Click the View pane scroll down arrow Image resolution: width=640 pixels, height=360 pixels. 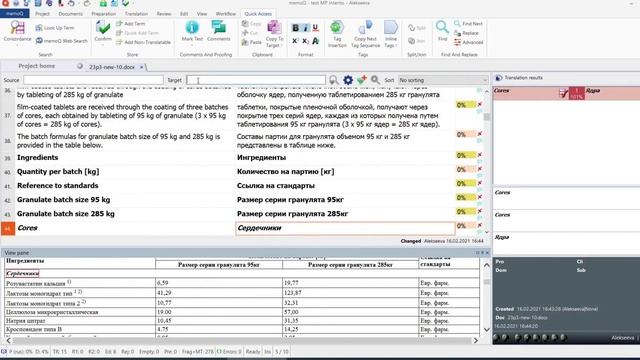(487, 330)
